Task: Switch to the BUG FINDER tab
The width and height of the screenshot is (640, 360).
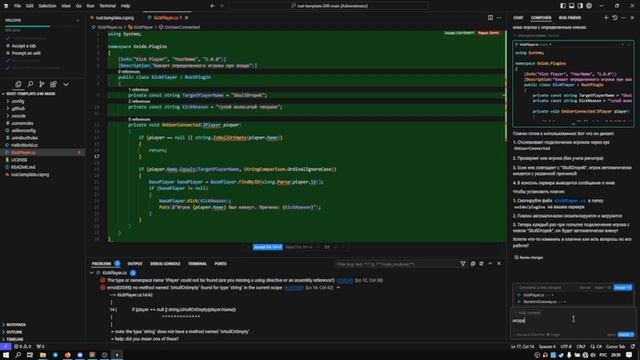Action: [570, 18]
